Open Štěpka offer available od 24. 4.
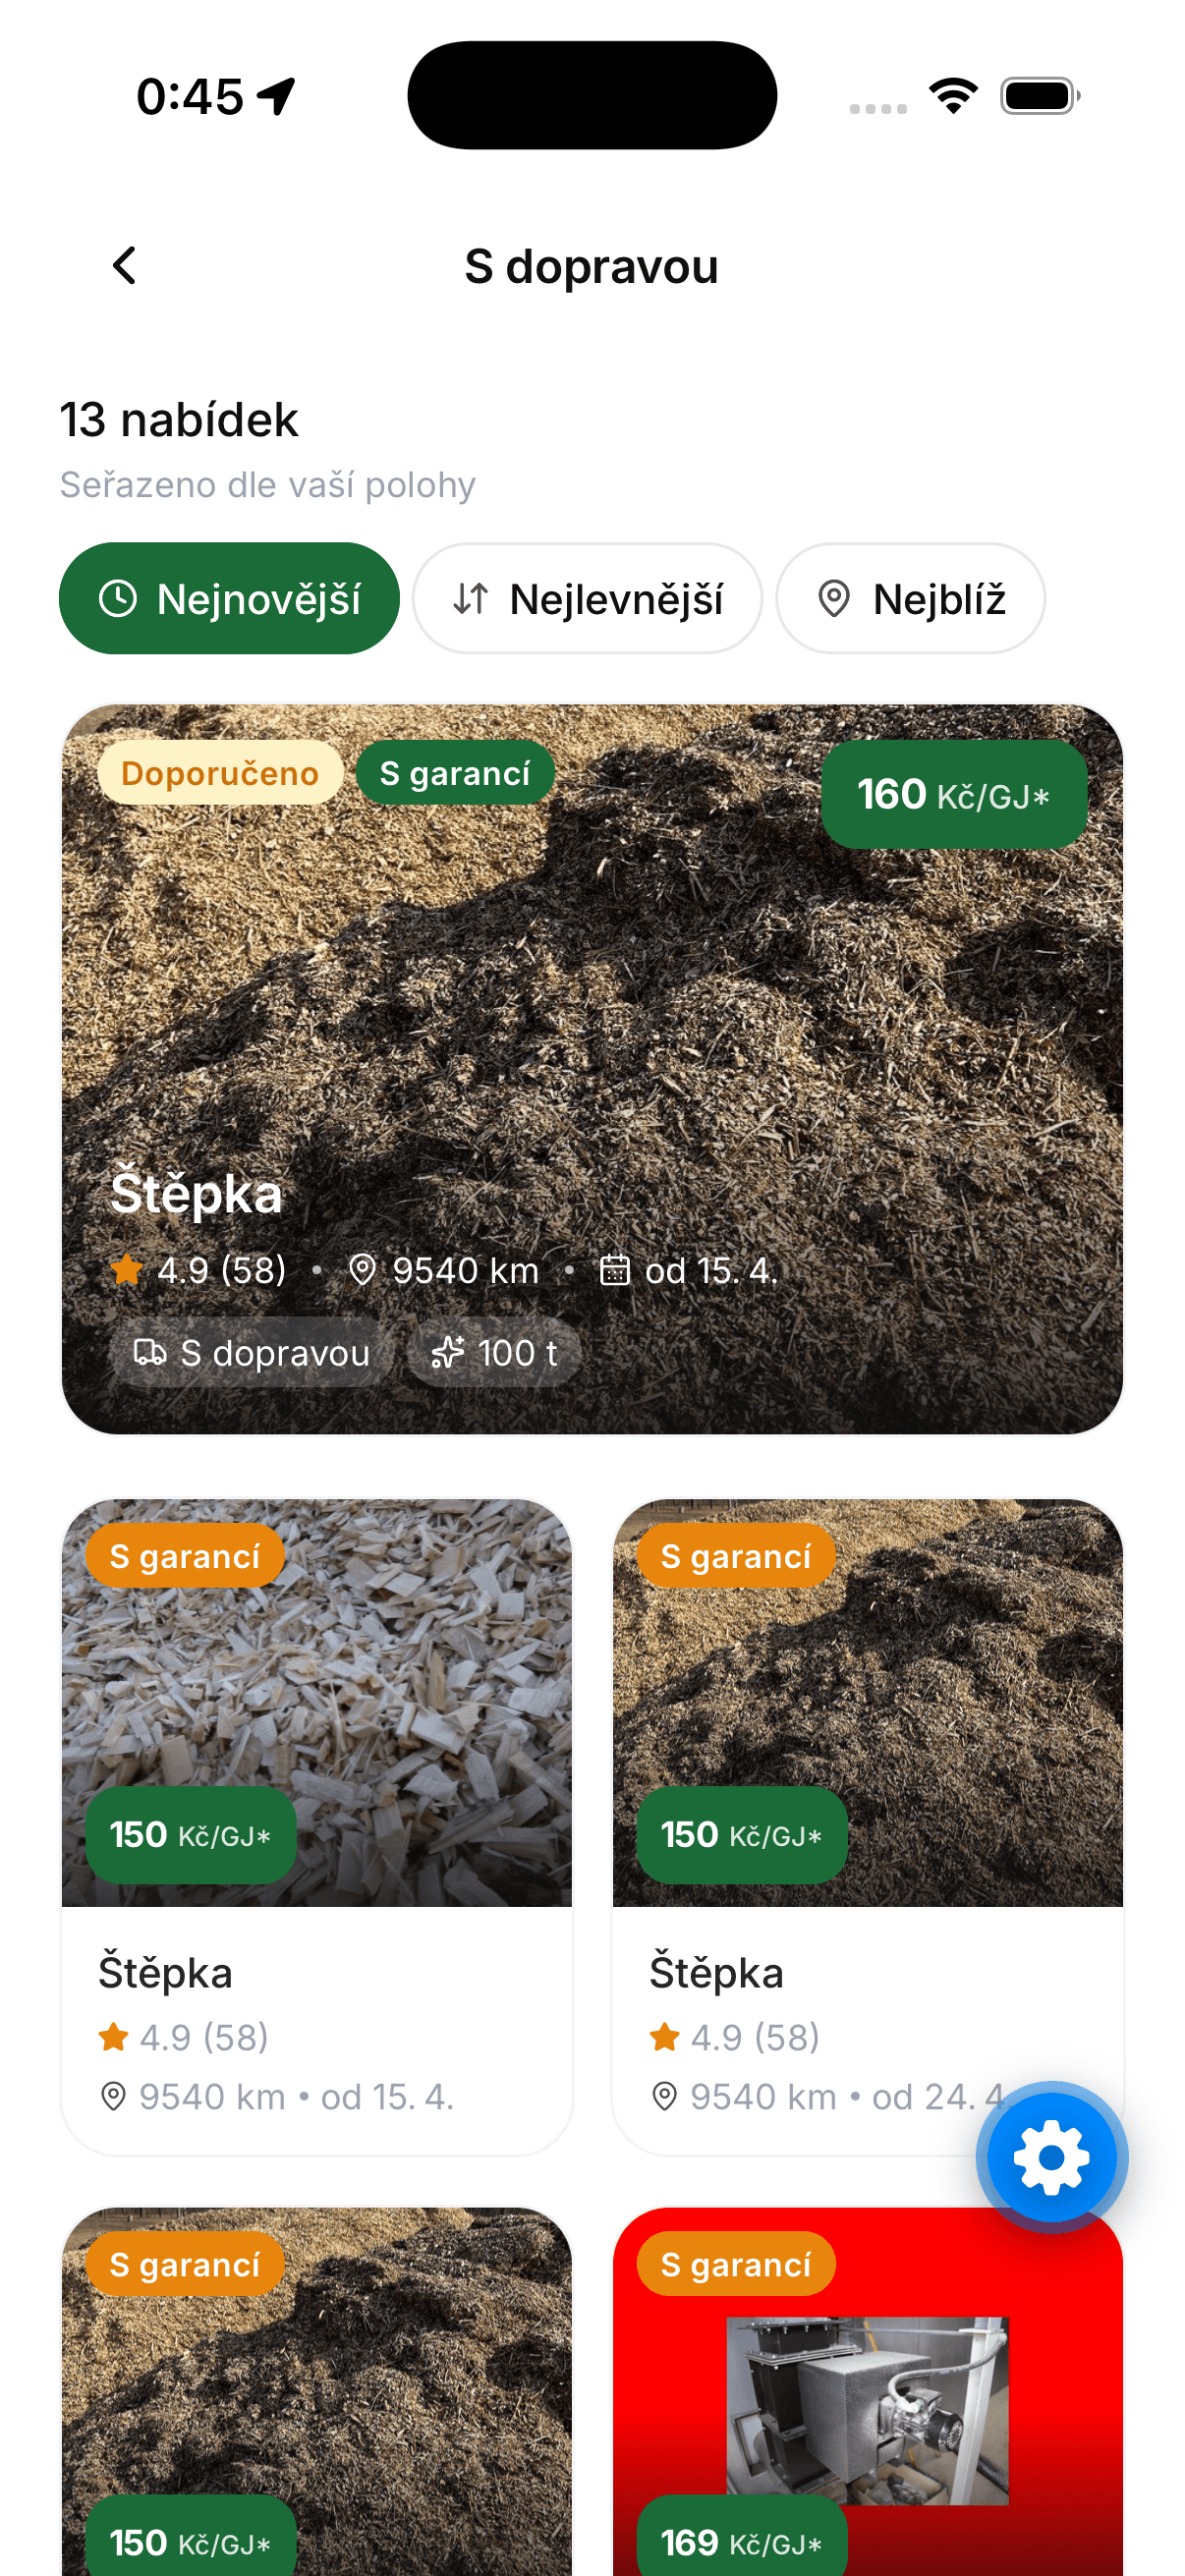1185x2576 pixels. (x=867, y=1826)
